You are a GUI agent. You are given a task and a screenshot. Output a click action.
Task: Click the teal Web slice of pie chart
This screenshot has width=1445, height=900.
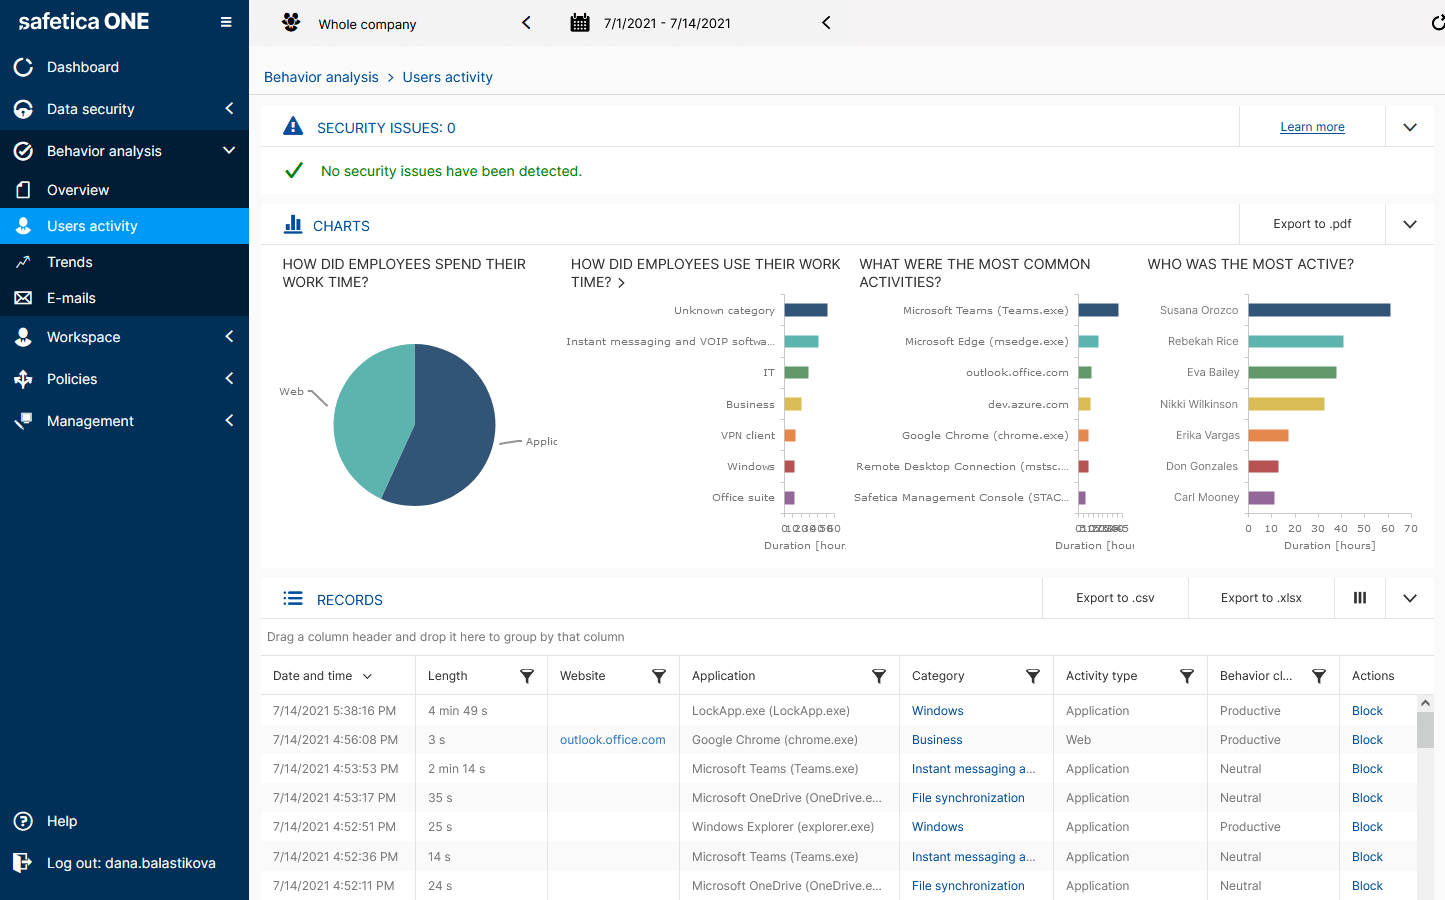(370, 415)
